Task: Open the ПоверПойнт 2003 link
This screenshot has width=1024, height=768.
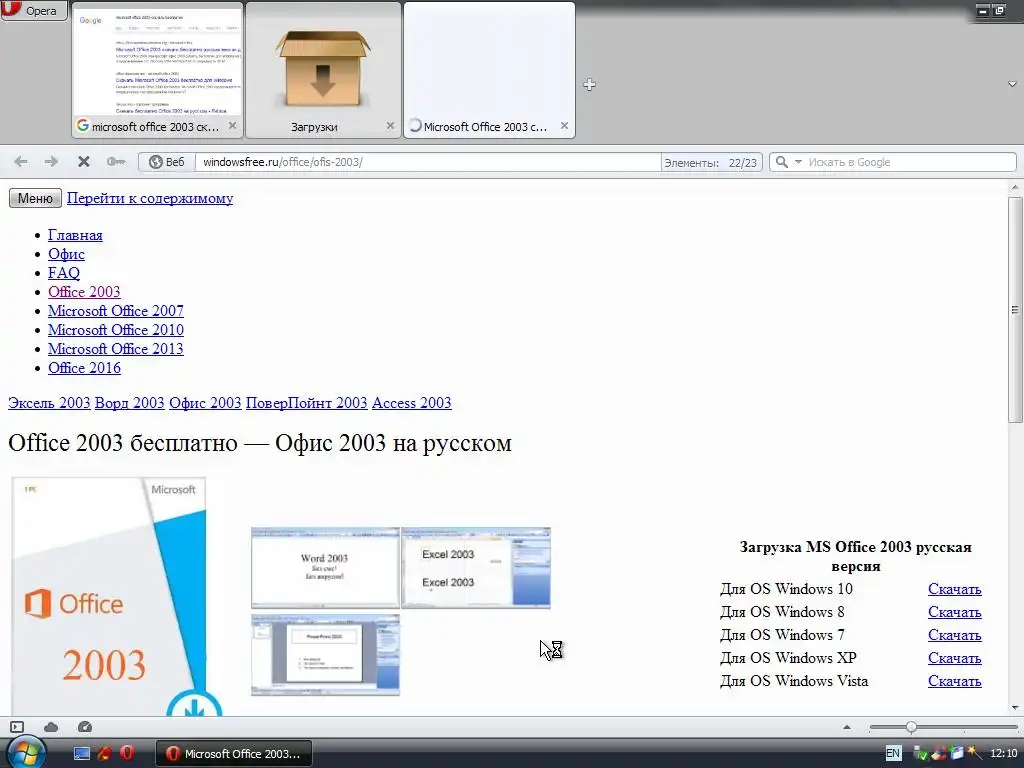Action: (x=306, y=402)
